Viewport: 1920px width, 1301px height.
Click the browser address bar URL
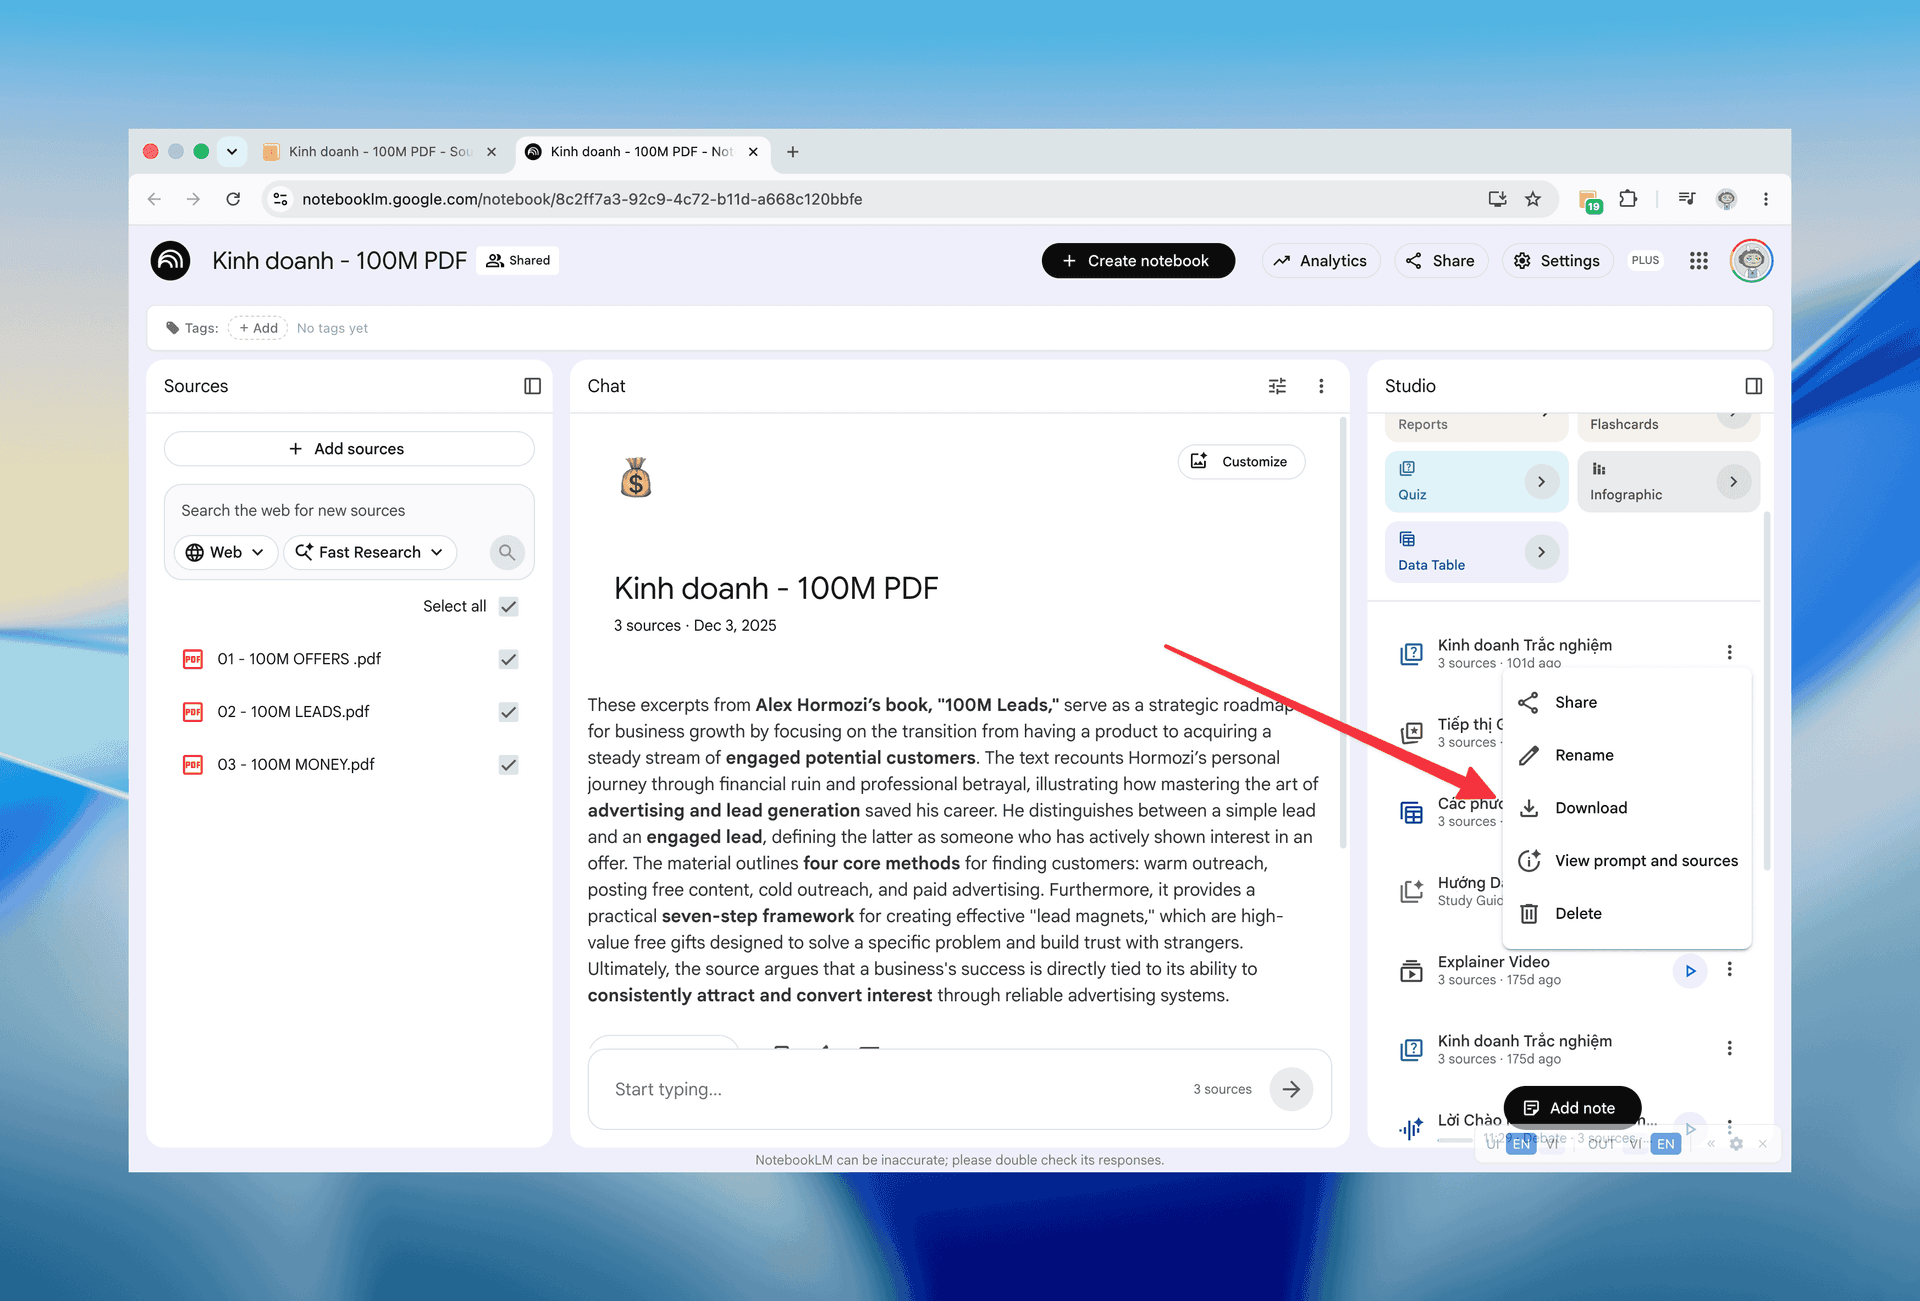[x=582, y=199]
